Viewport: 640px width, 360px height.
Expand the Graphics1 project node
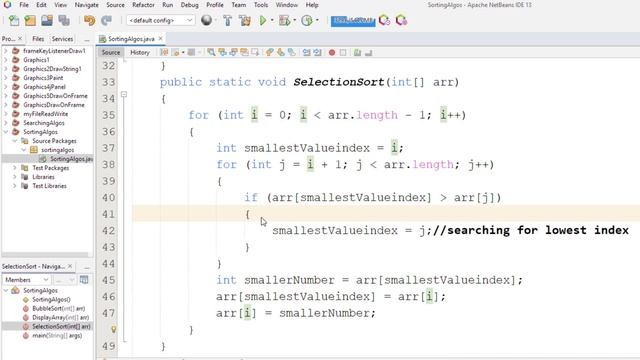coord(6,60)
